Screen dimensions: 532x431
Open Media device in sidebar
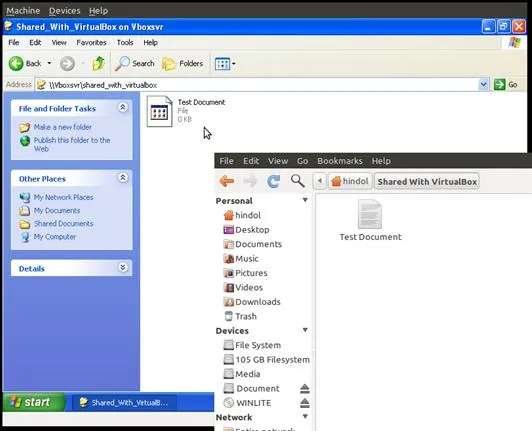tap(242, 374)
